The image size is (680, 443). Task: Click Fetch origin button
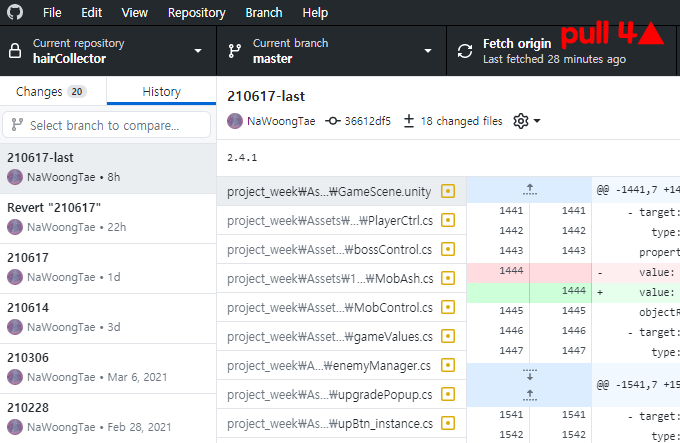tap(561, 51)
